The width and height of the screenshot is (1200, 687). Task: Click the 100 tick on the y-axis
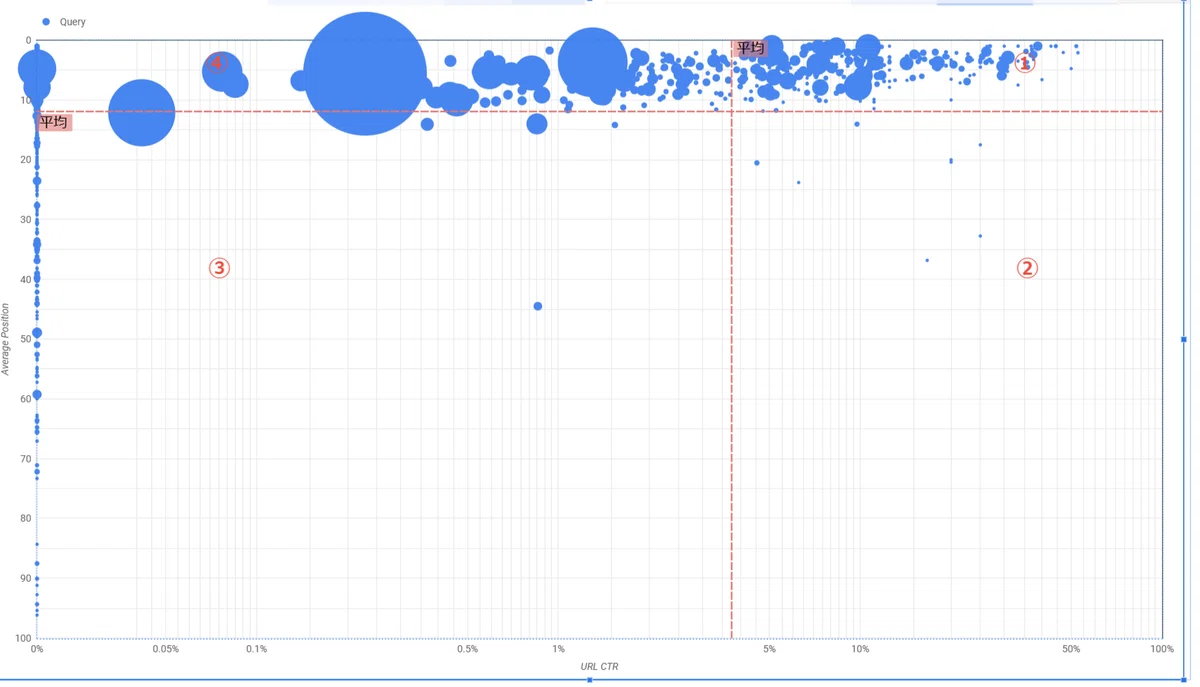pyautogui.click(x=24, y=638)
